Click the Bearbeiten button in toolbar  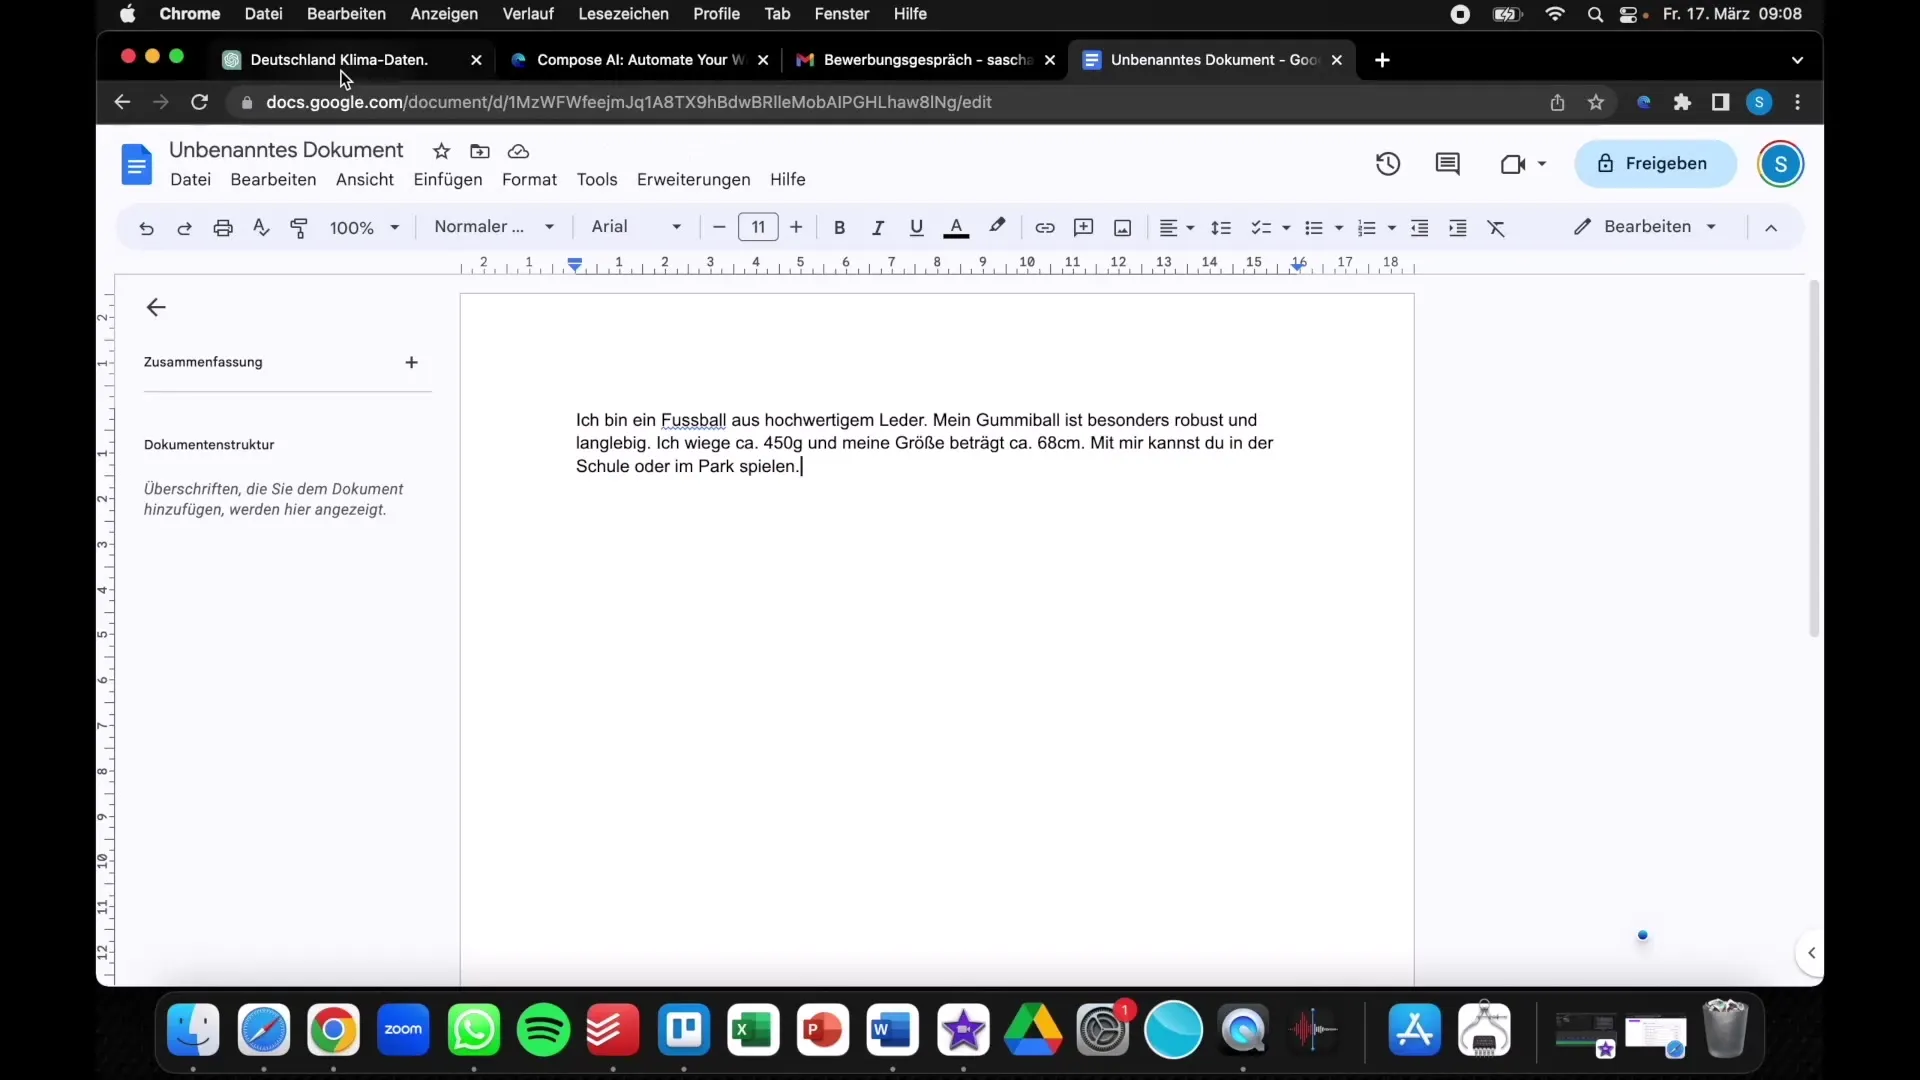[1644, 227]
